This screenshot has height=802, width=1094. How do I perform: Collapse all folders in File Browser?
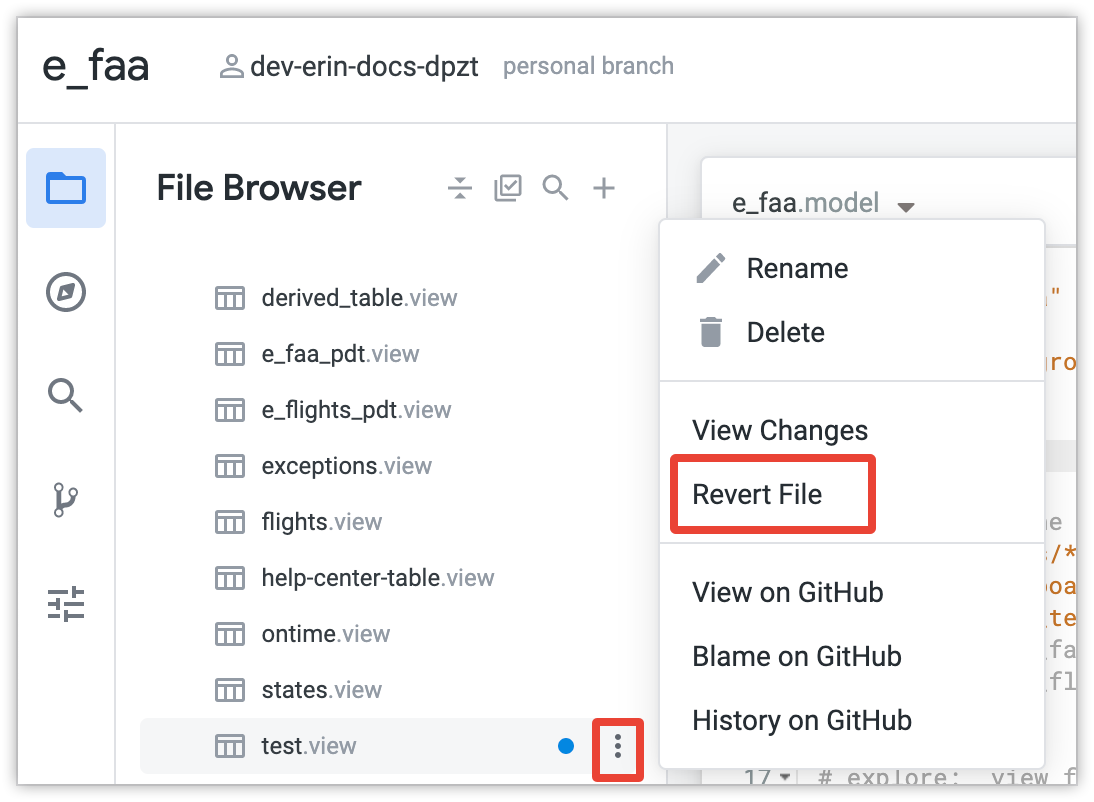coord(459,188)
